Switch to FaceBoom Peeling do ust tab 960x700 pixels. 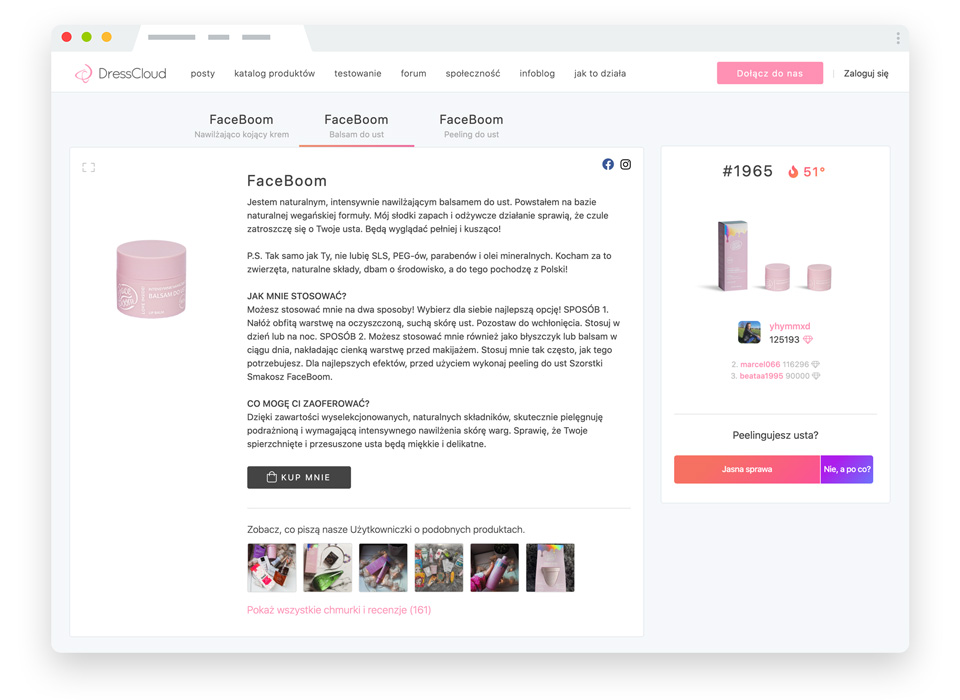(x=471, y=126)
